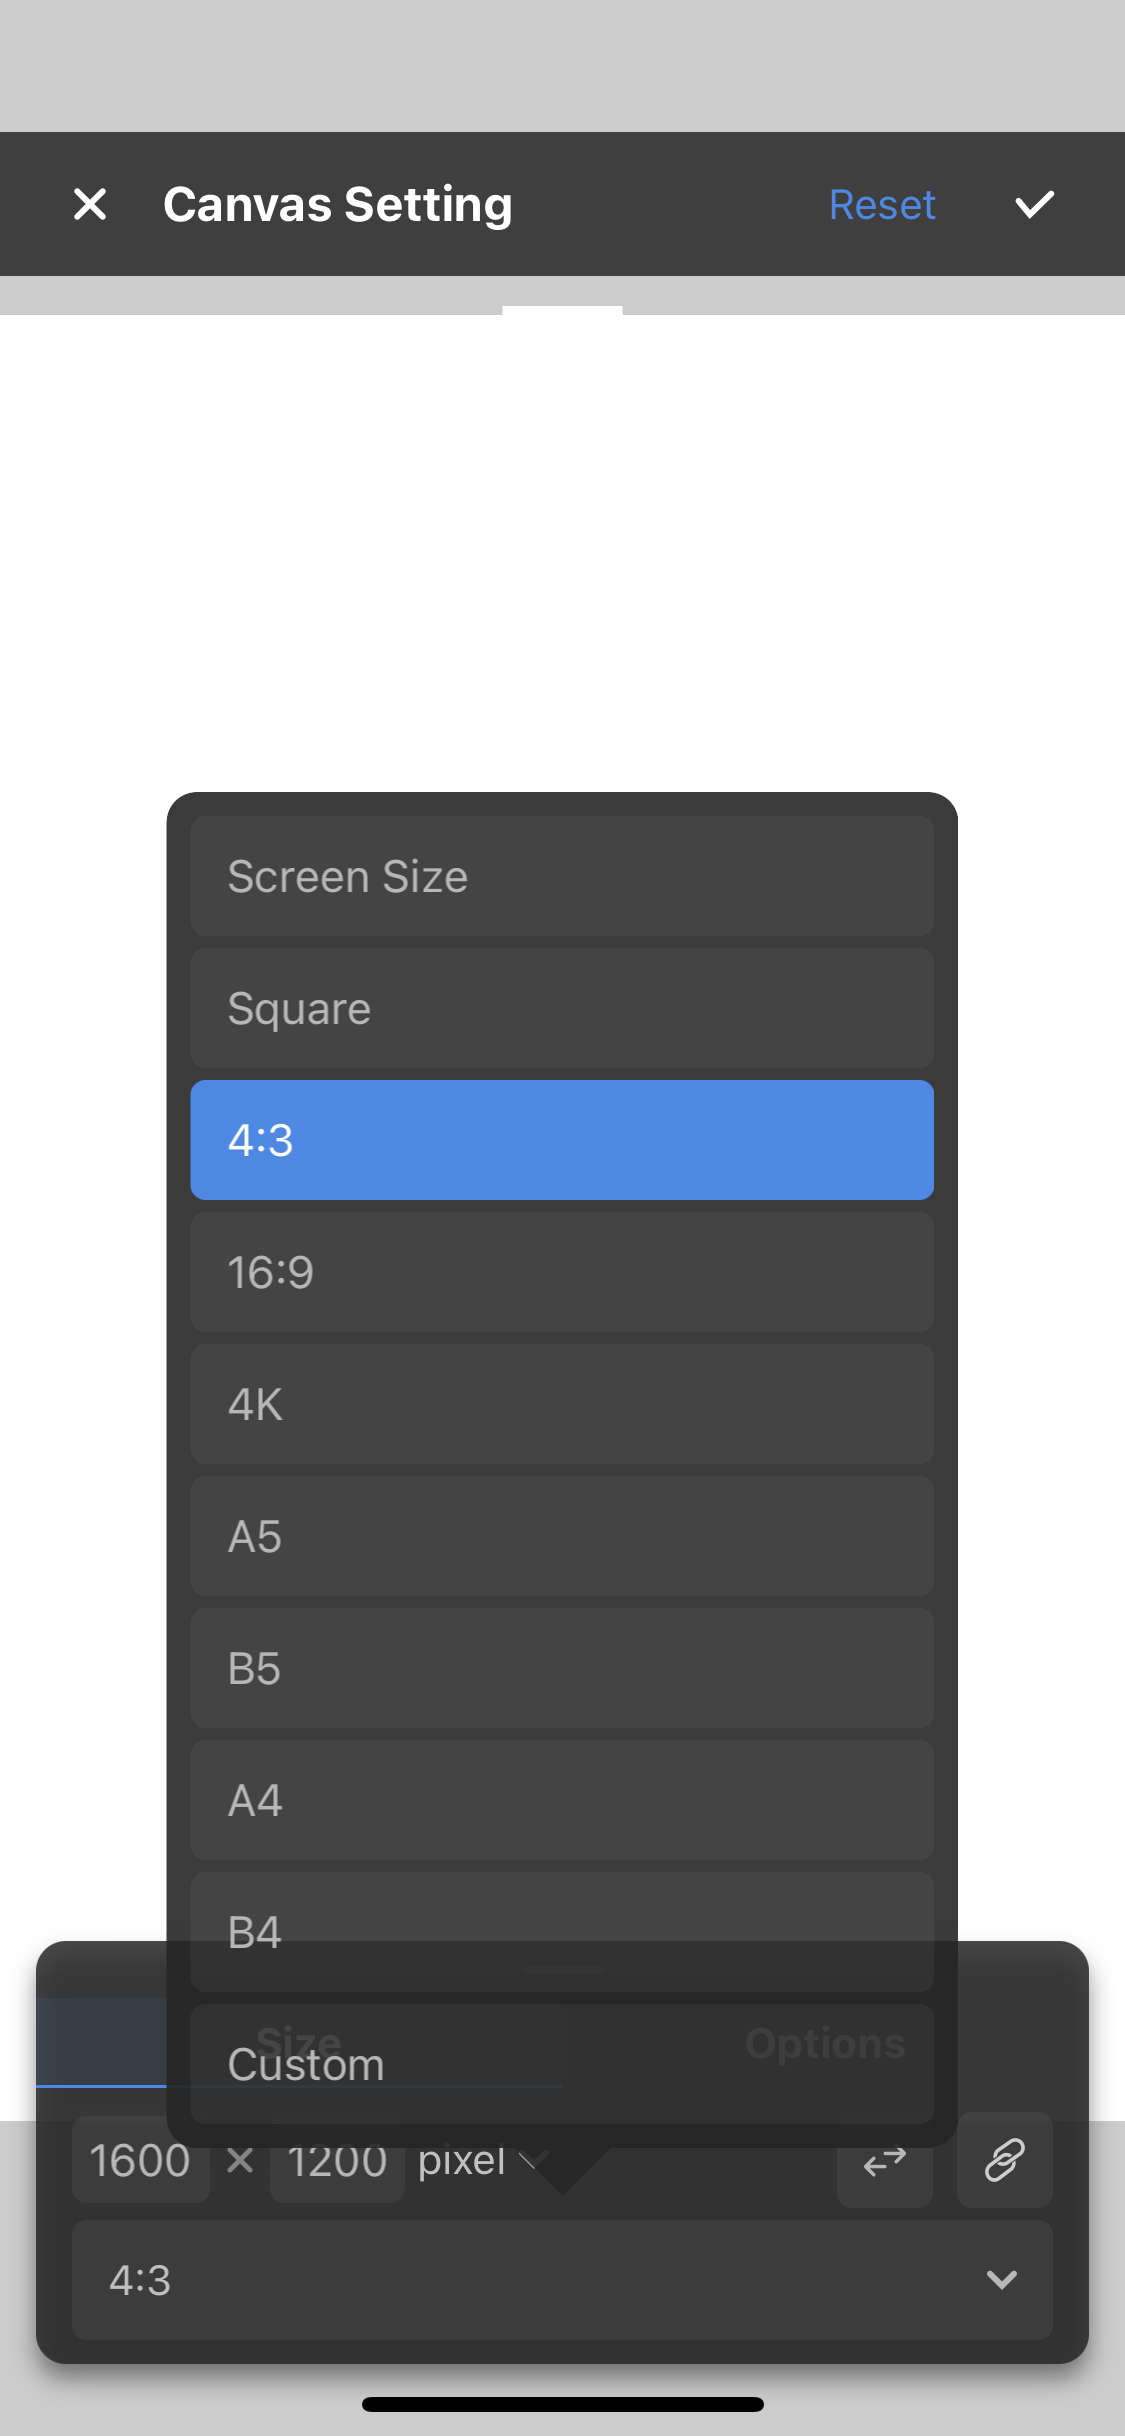Choose the 4K canvas preset
The height and width of the screenshot is (2436, 1125).
point(562,1404)
